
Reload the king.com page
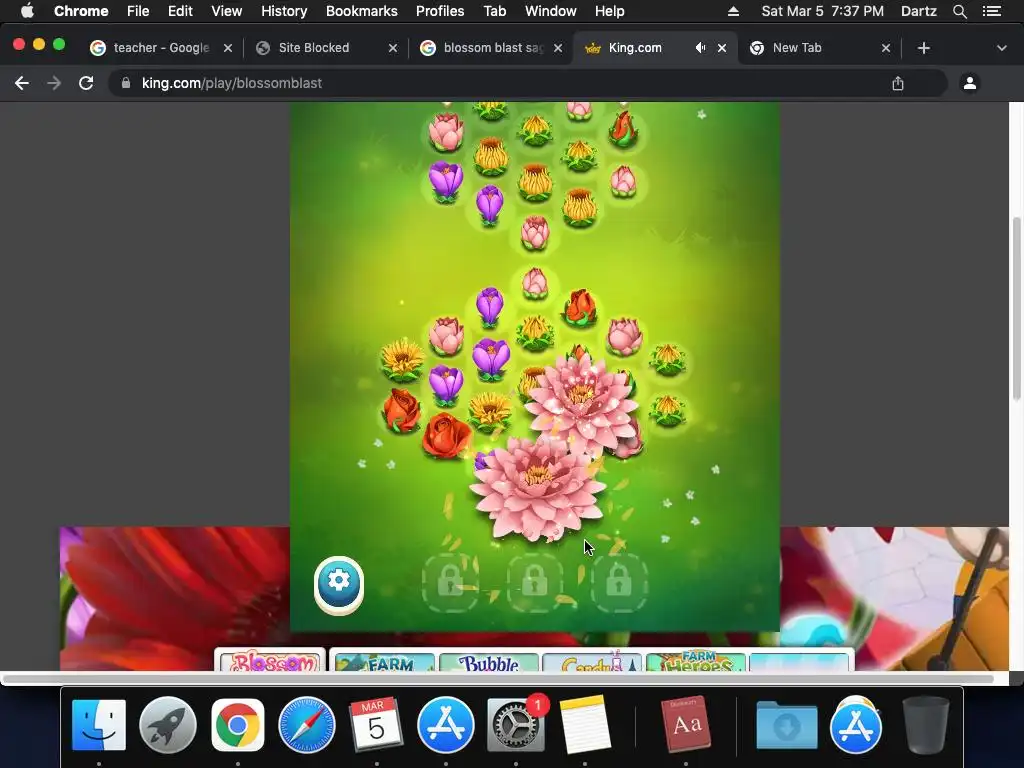click(x=86, y=83)
